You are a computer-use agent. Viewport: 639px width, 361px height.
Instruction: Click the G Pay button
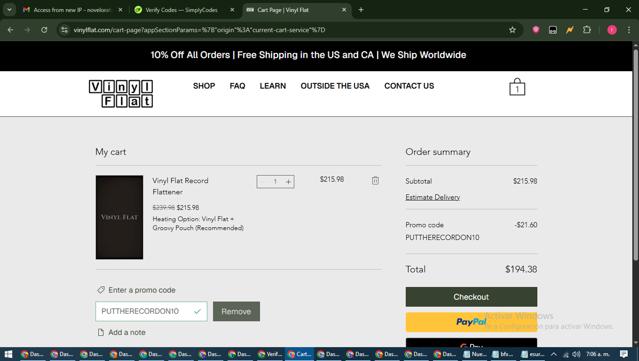pos(471,343)
